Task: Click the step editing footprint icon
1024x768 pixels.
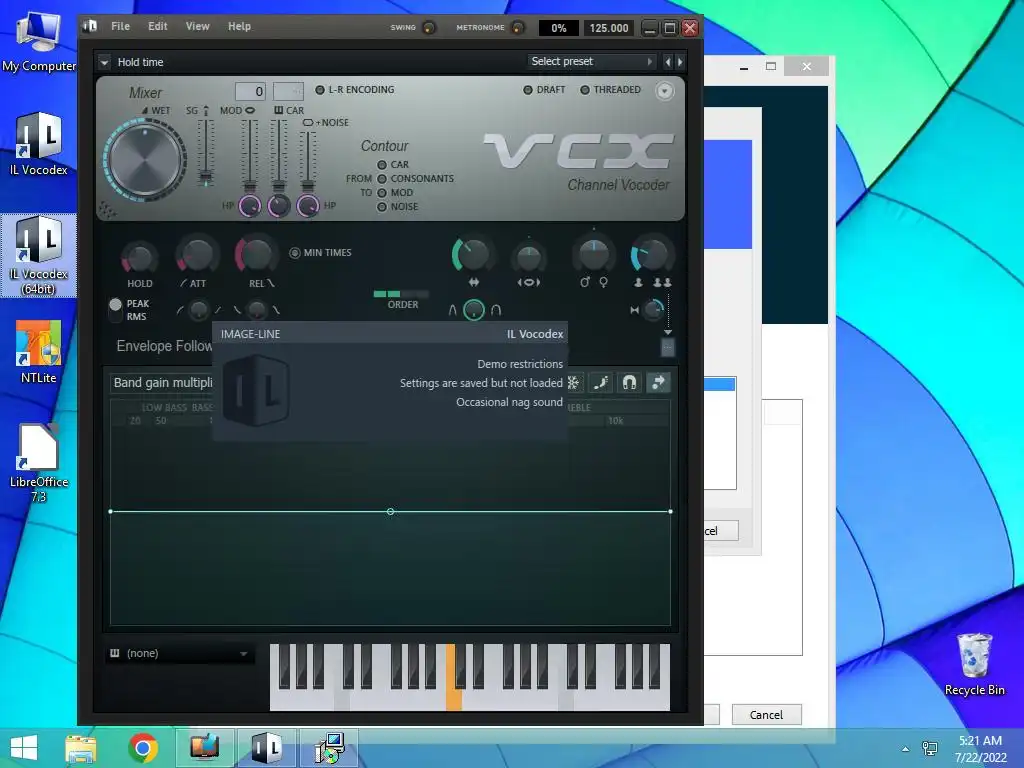Action: click(x=601, y=383)
